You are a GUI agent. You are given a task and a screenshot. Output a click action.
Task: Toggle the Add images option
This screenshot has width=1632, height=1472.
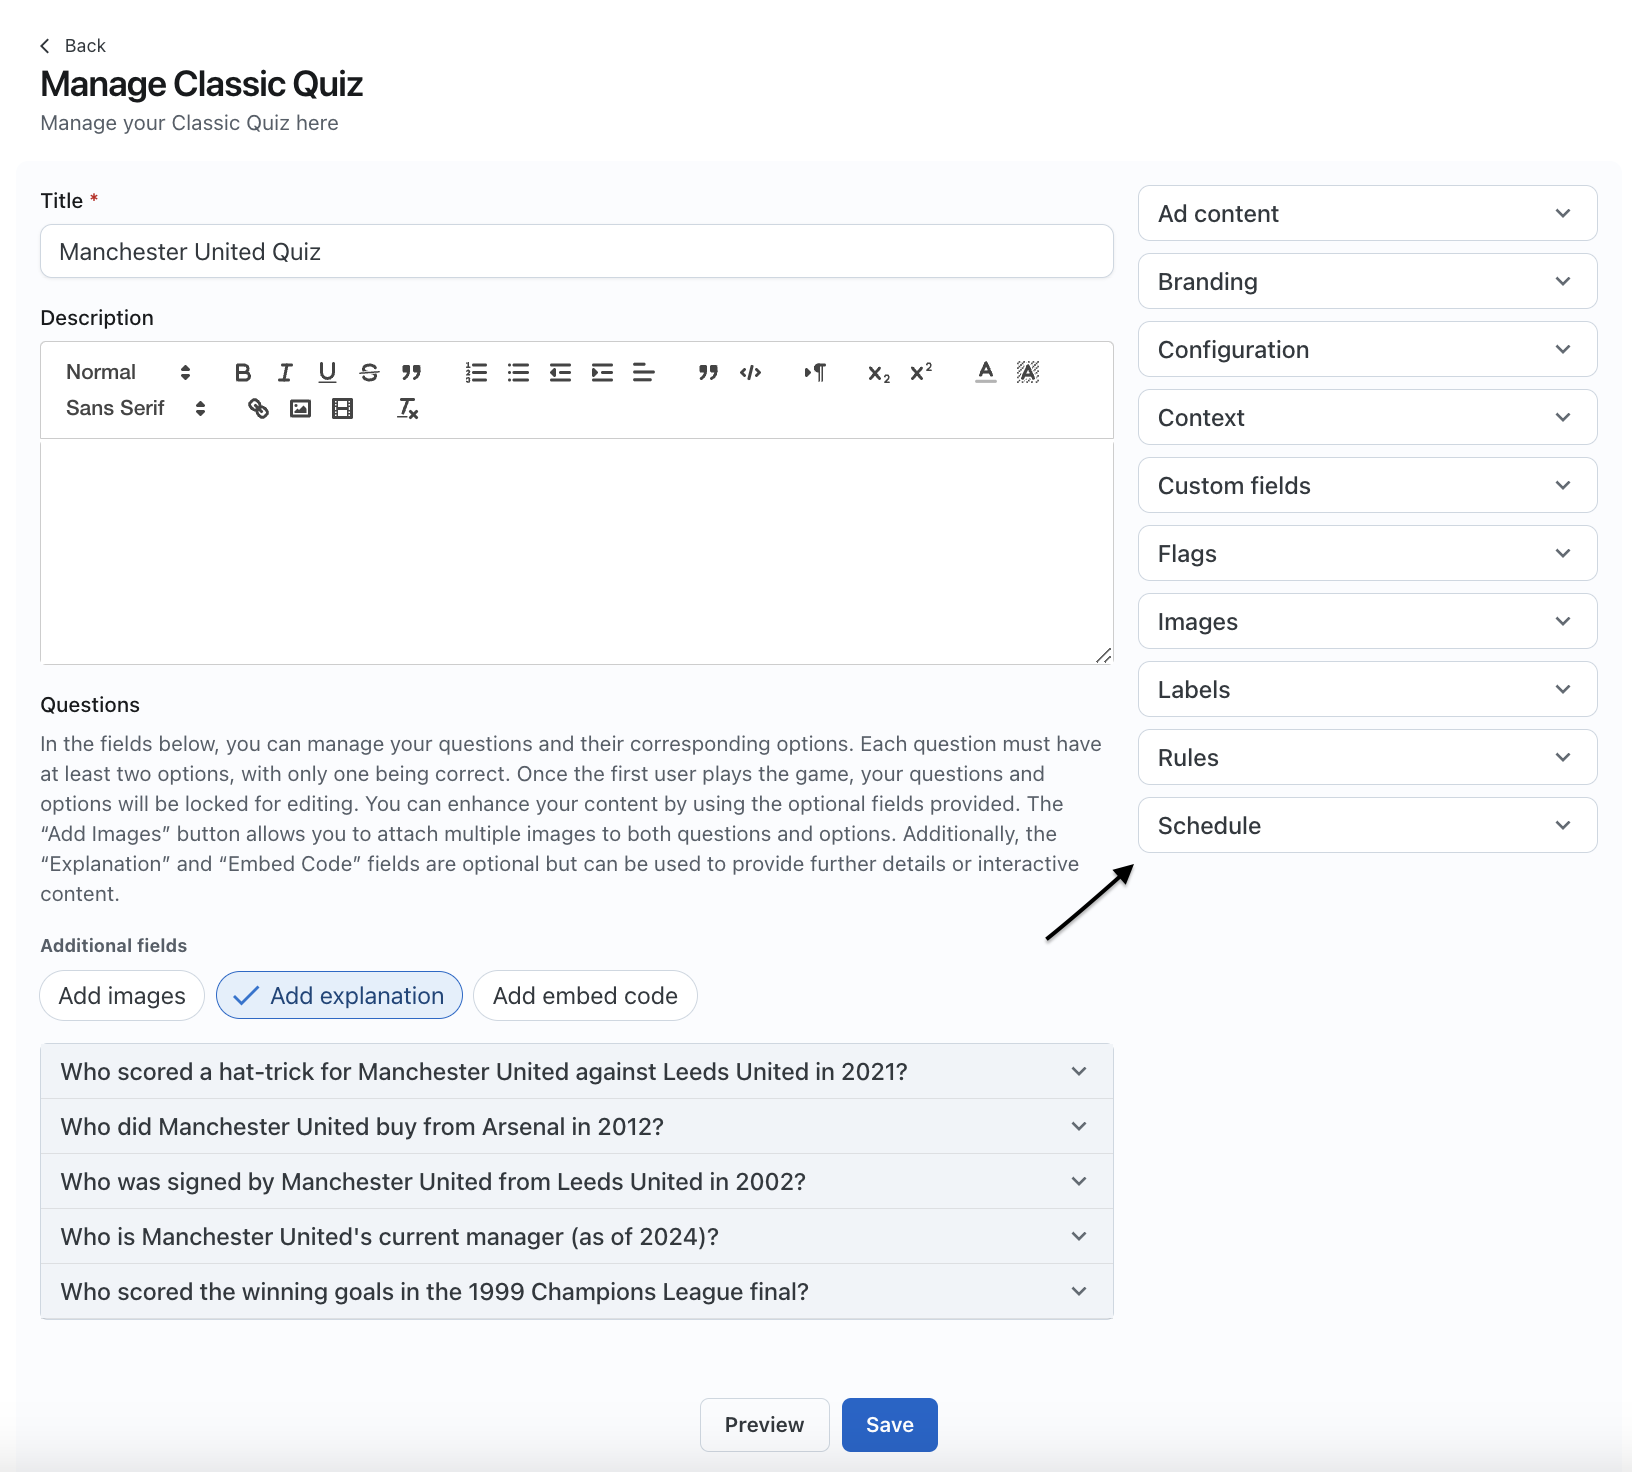click(122, 996)
